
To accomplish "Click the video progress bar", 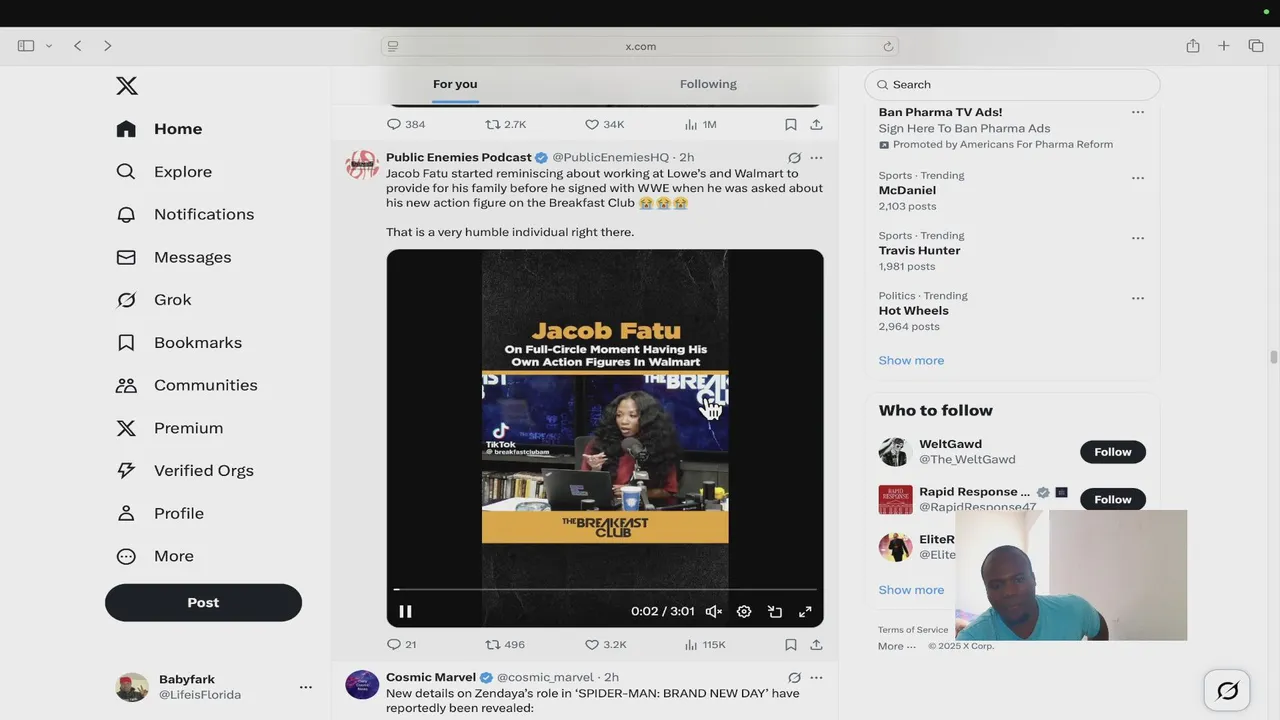I will tap(605, 590).
